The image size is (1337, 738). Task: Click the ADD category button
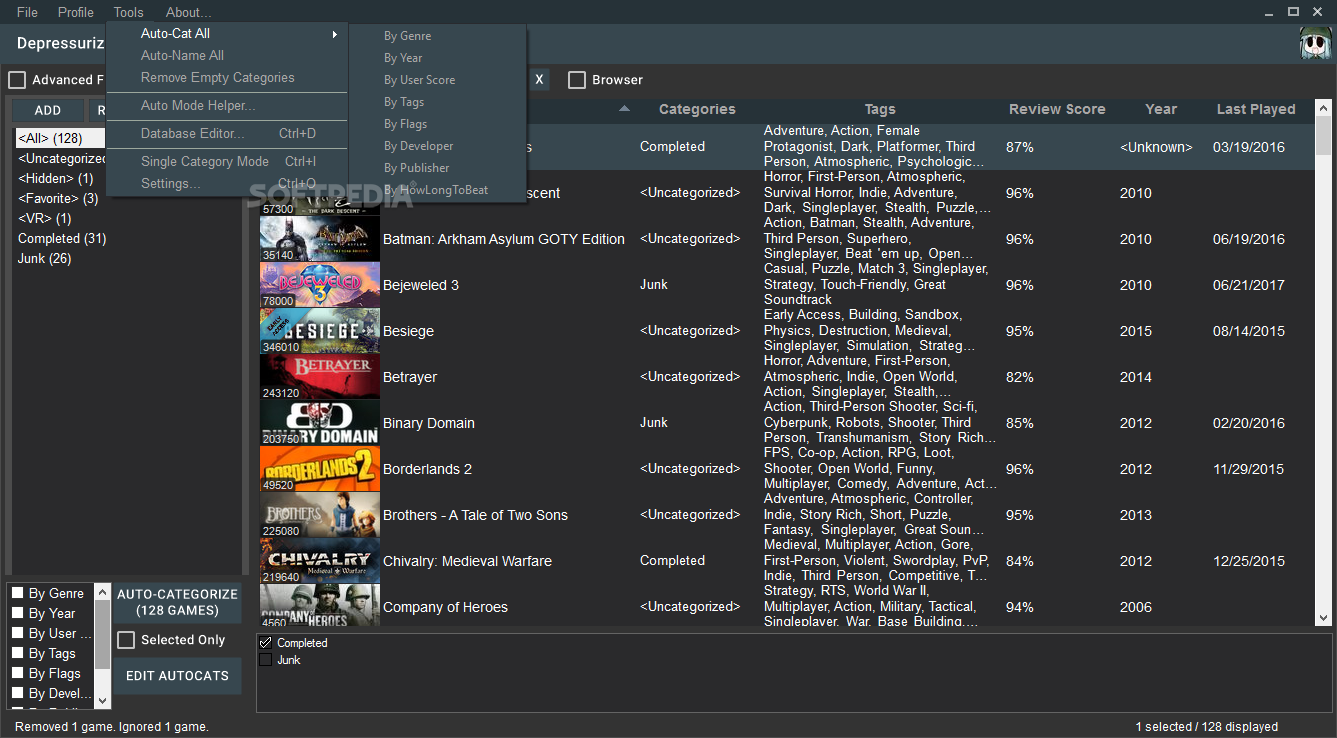(x=48, y=110)
